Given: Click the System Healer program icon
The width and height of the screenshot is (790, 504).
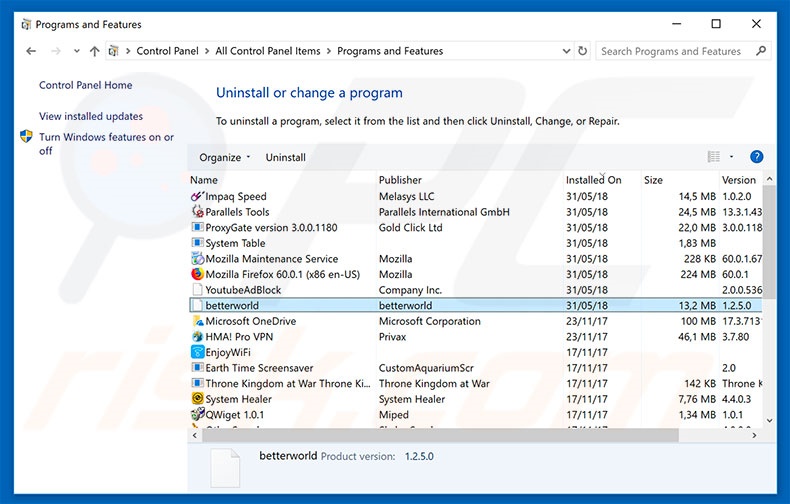Looking at the screenshot, I should (x=198, y=399).
